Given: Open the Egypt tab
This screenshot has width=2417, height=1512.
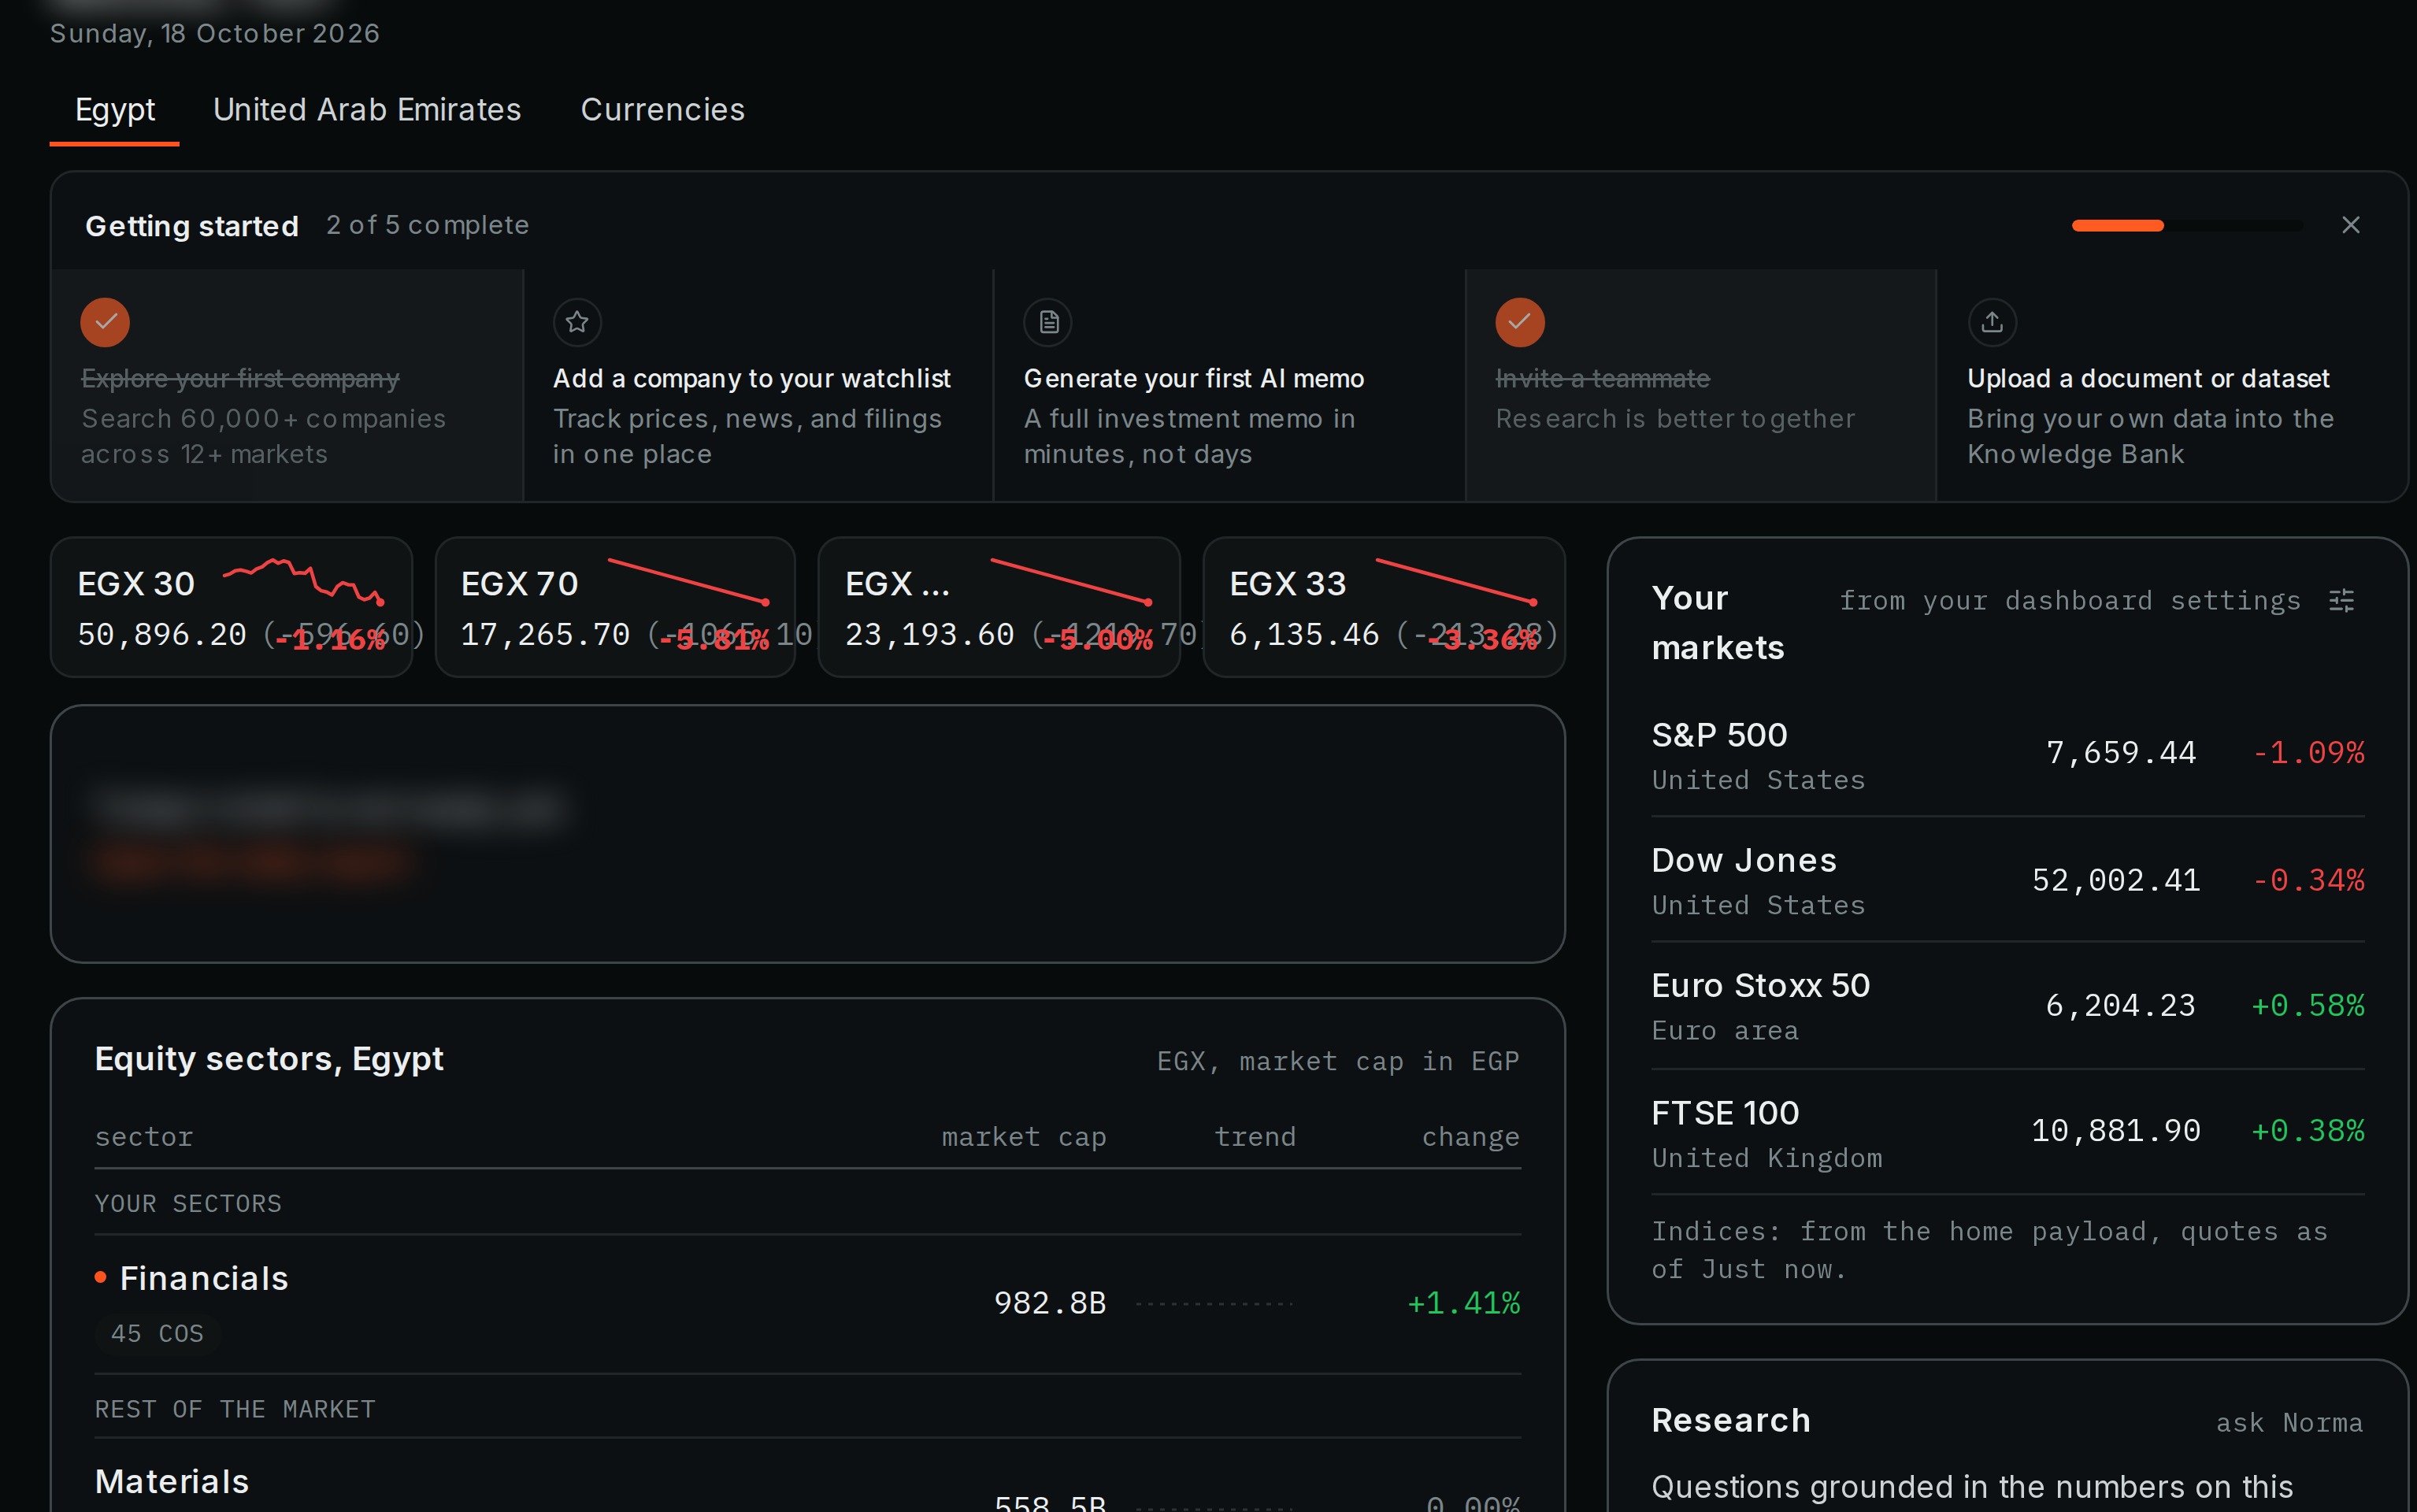Looking at the screenshot, I should tap(115, 110).
